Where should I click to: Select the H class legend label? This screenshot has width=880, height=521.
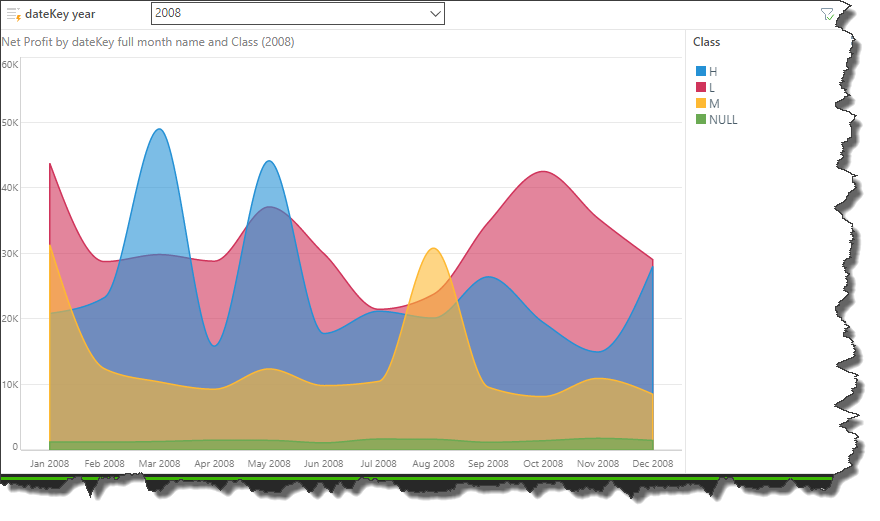tap(713, 71)
